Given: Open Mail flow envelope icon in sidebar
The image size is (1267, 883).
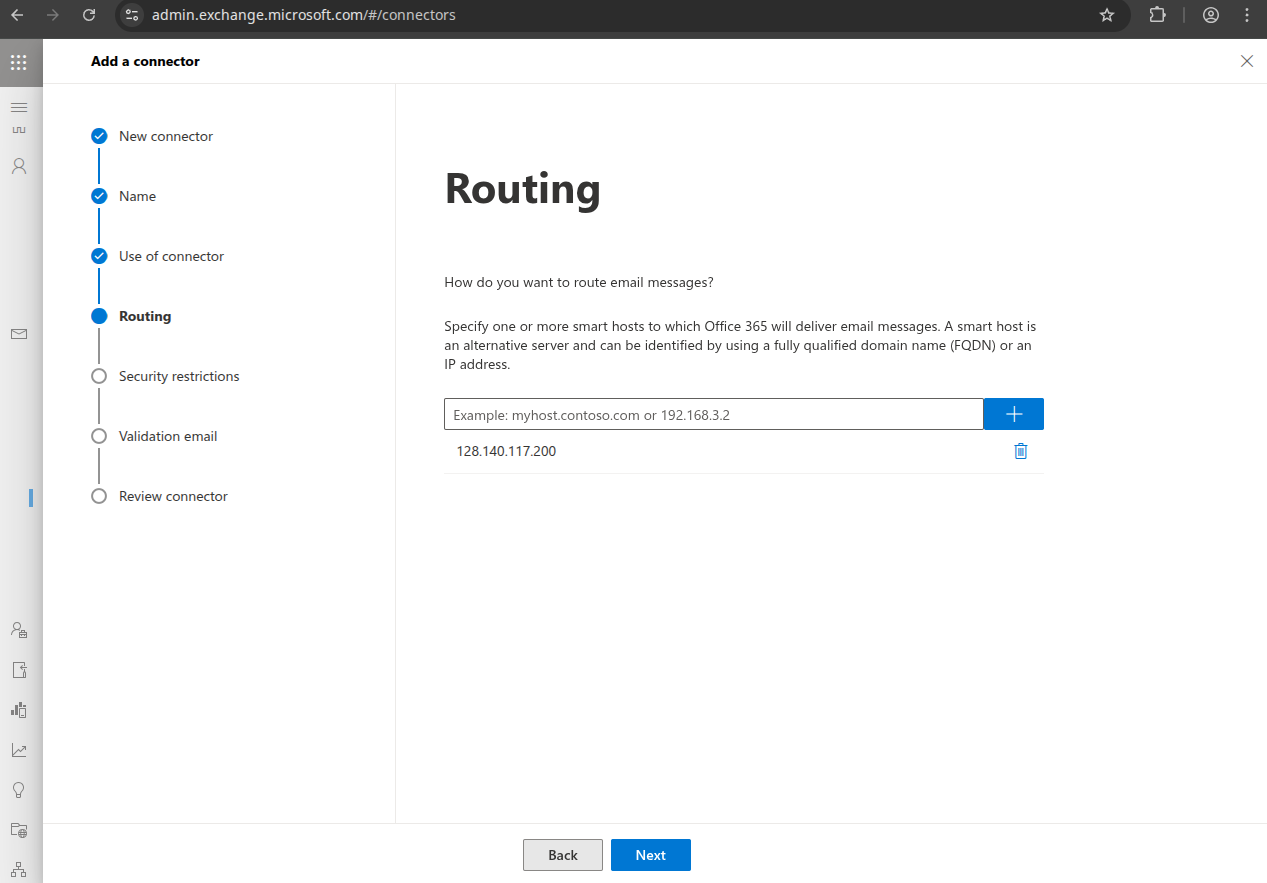Looking at the screenshot, I should pyautogui.click(x=18, y=334).
